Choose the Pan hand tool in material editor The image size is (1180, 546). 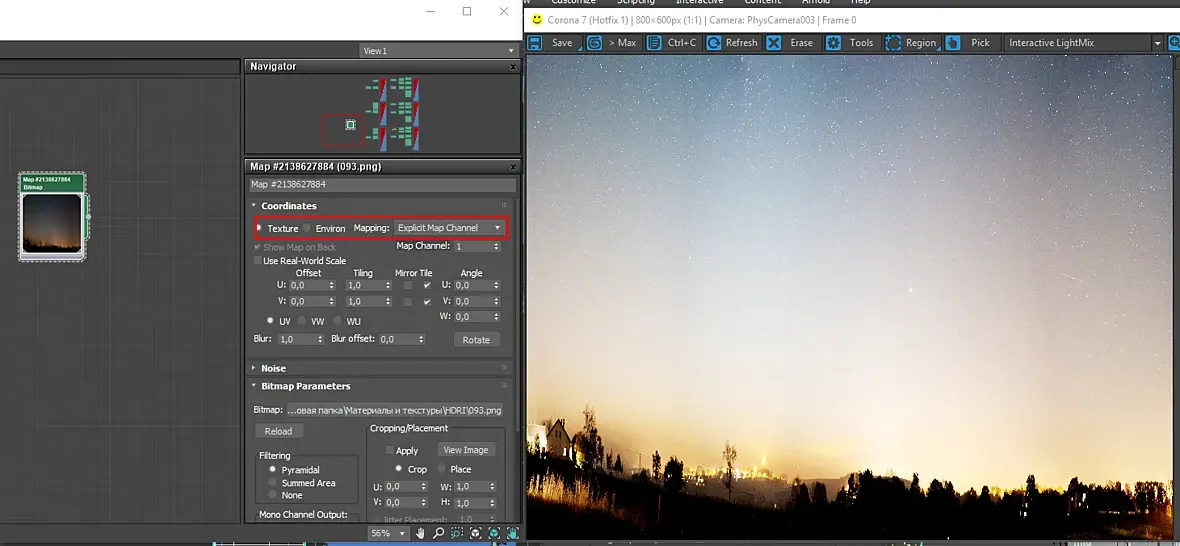[421, 534]
